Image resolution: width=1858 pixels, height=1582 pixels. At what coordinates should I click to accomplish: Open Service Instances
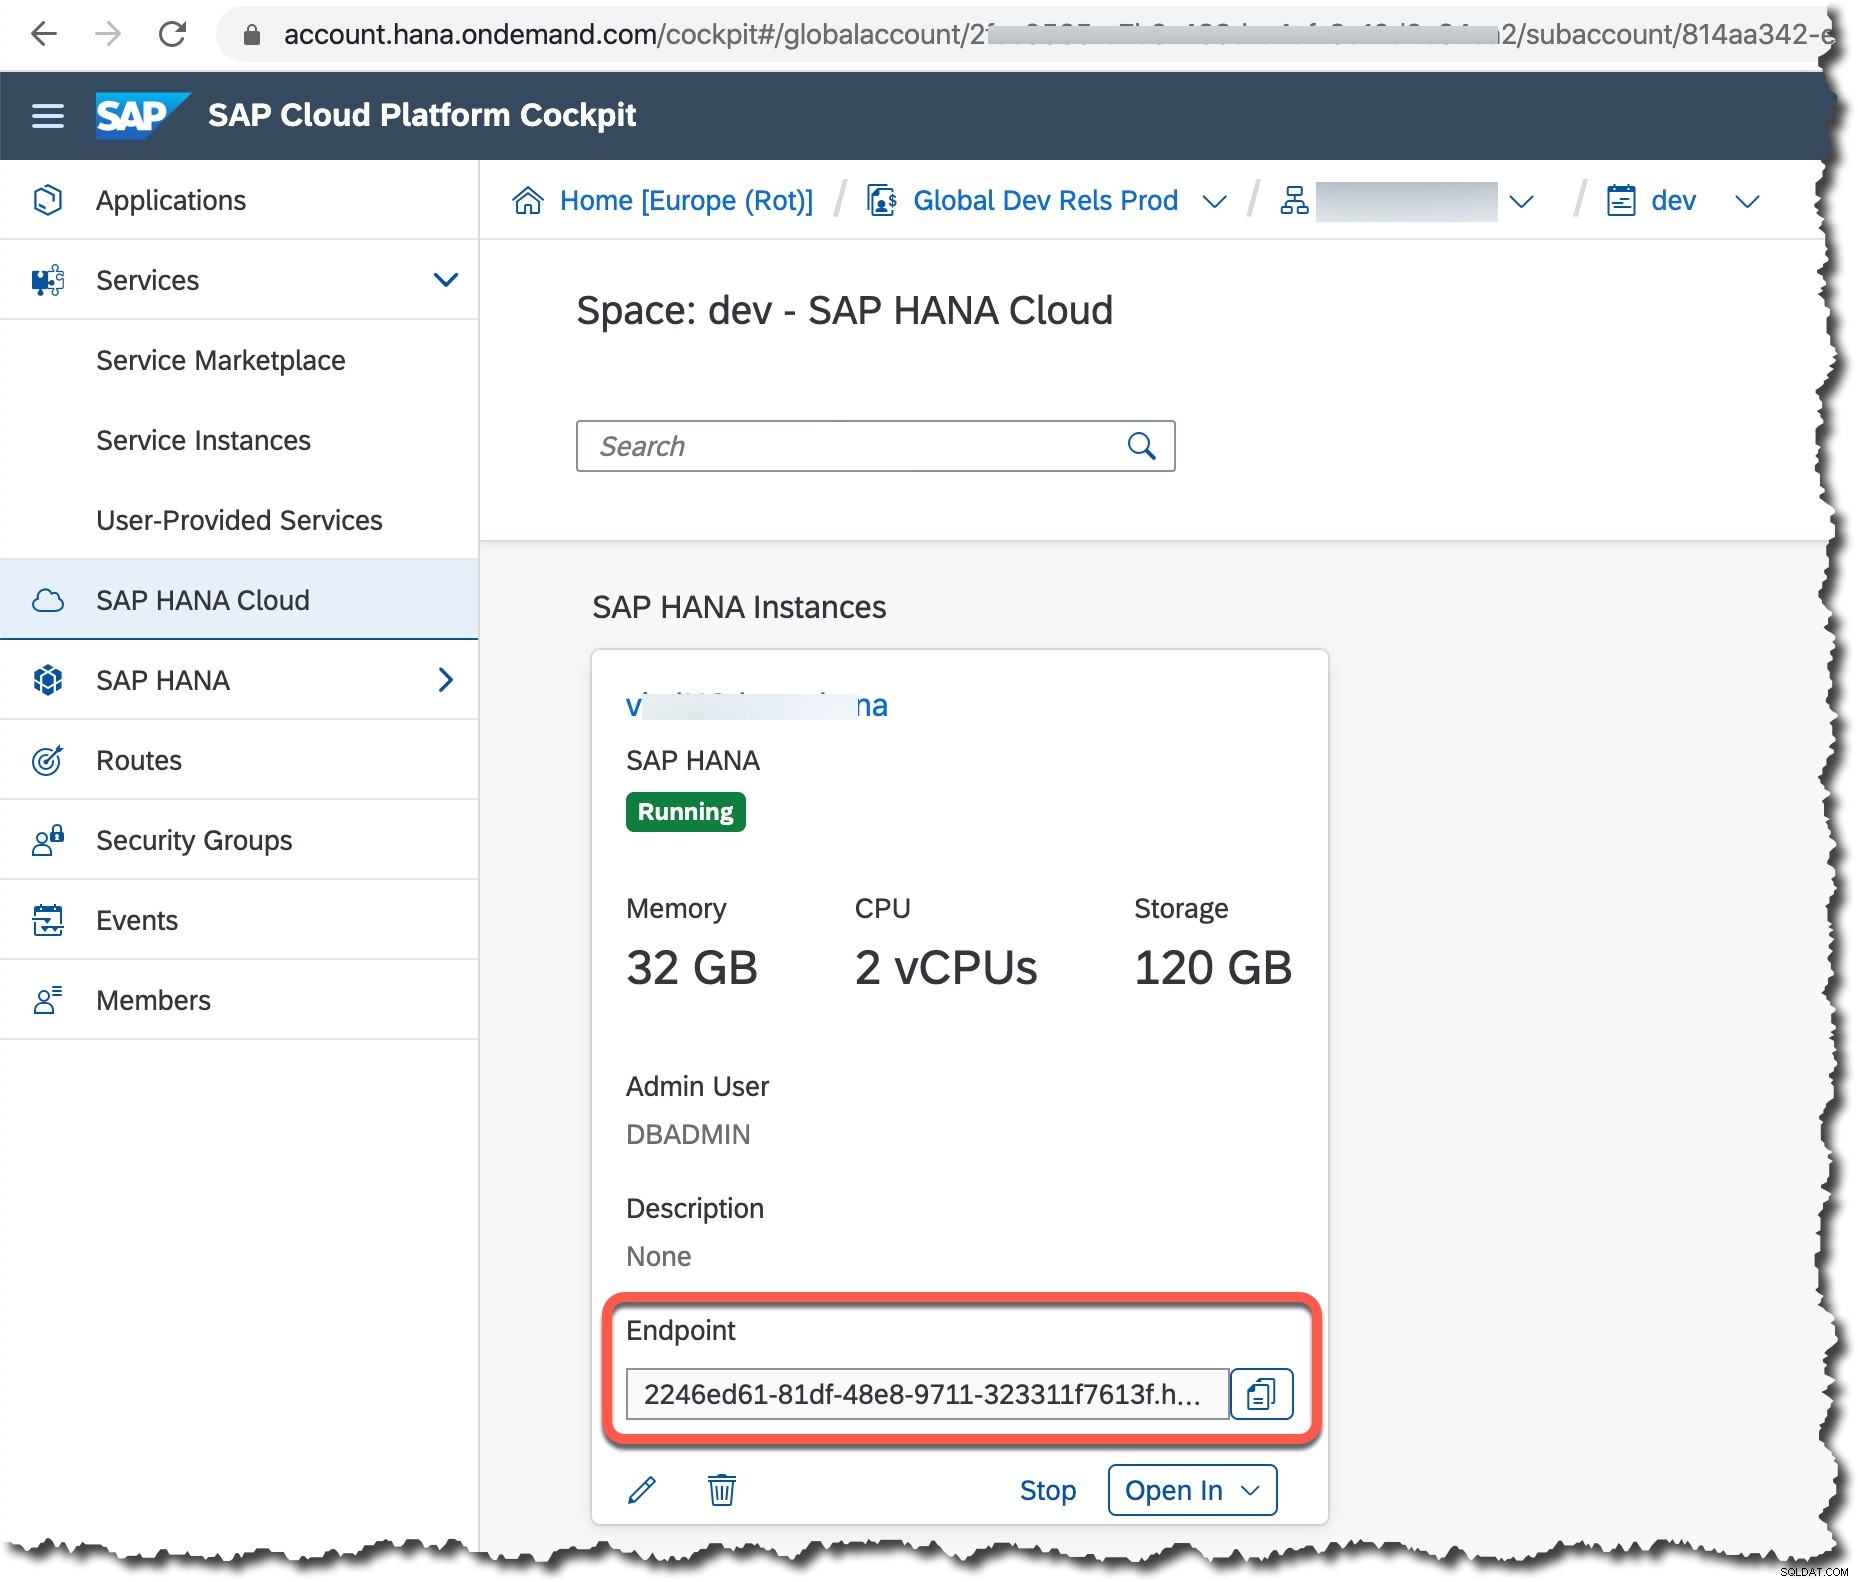click(x=203, y=440)
